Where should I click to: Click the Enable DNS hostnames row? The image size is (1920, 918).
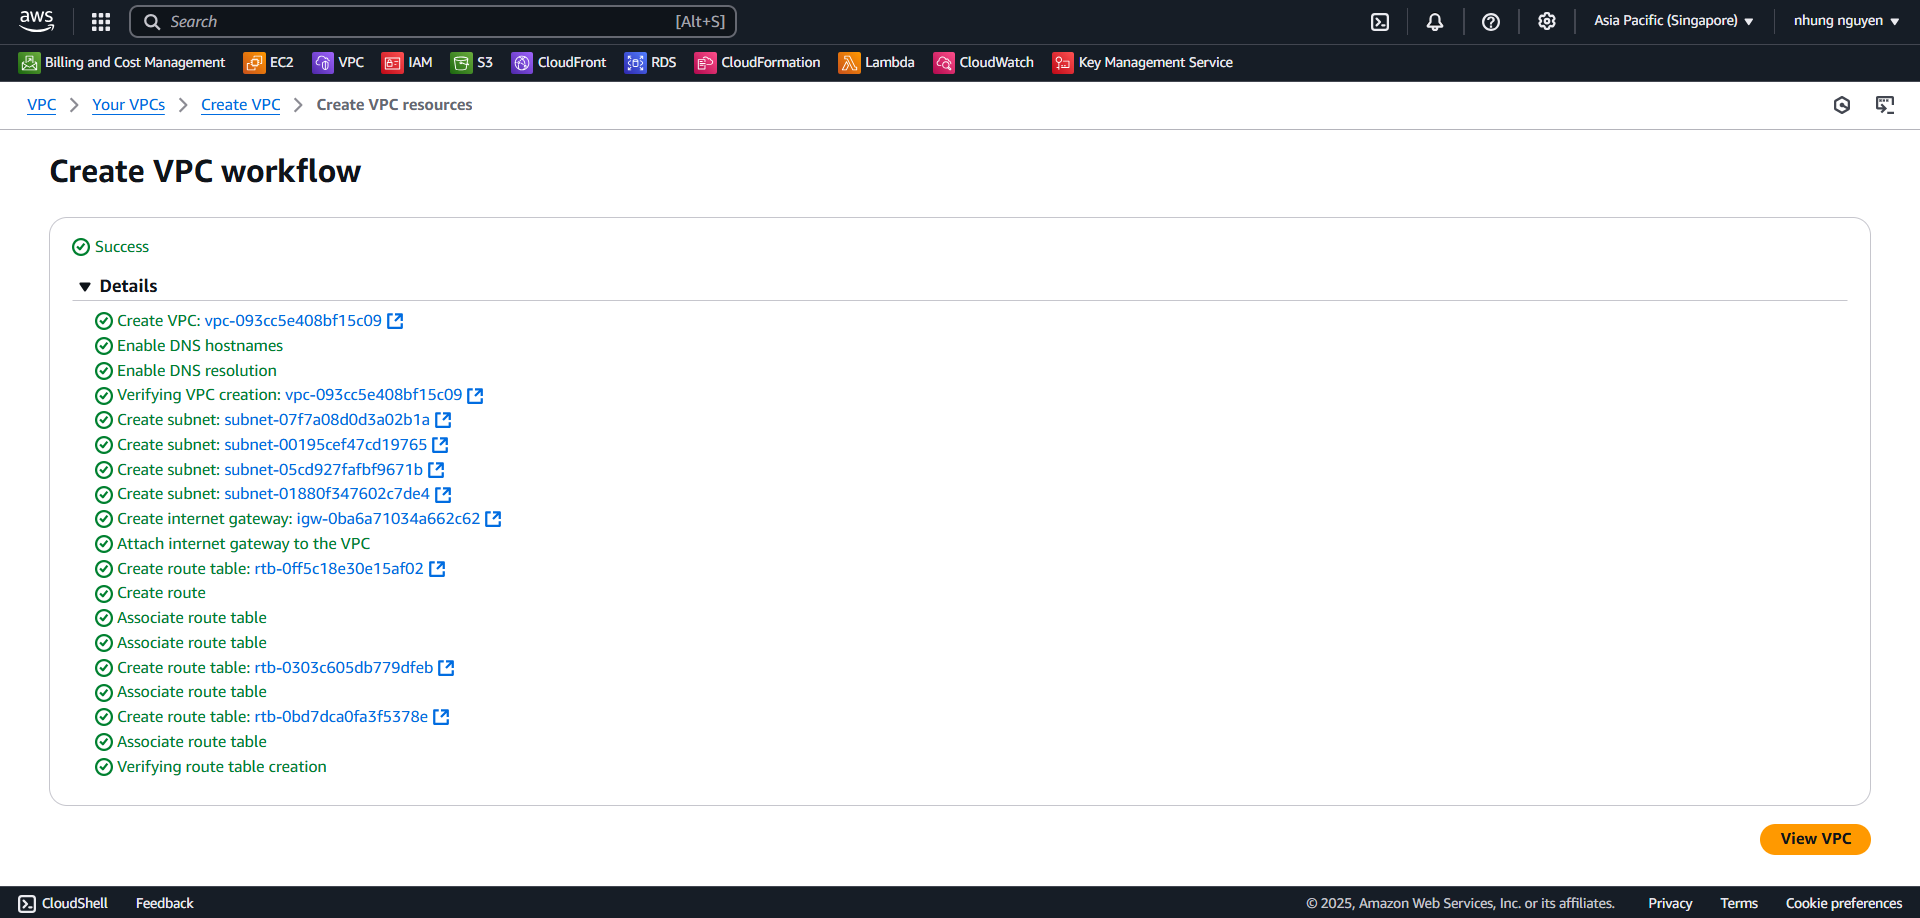coord(189,346)
